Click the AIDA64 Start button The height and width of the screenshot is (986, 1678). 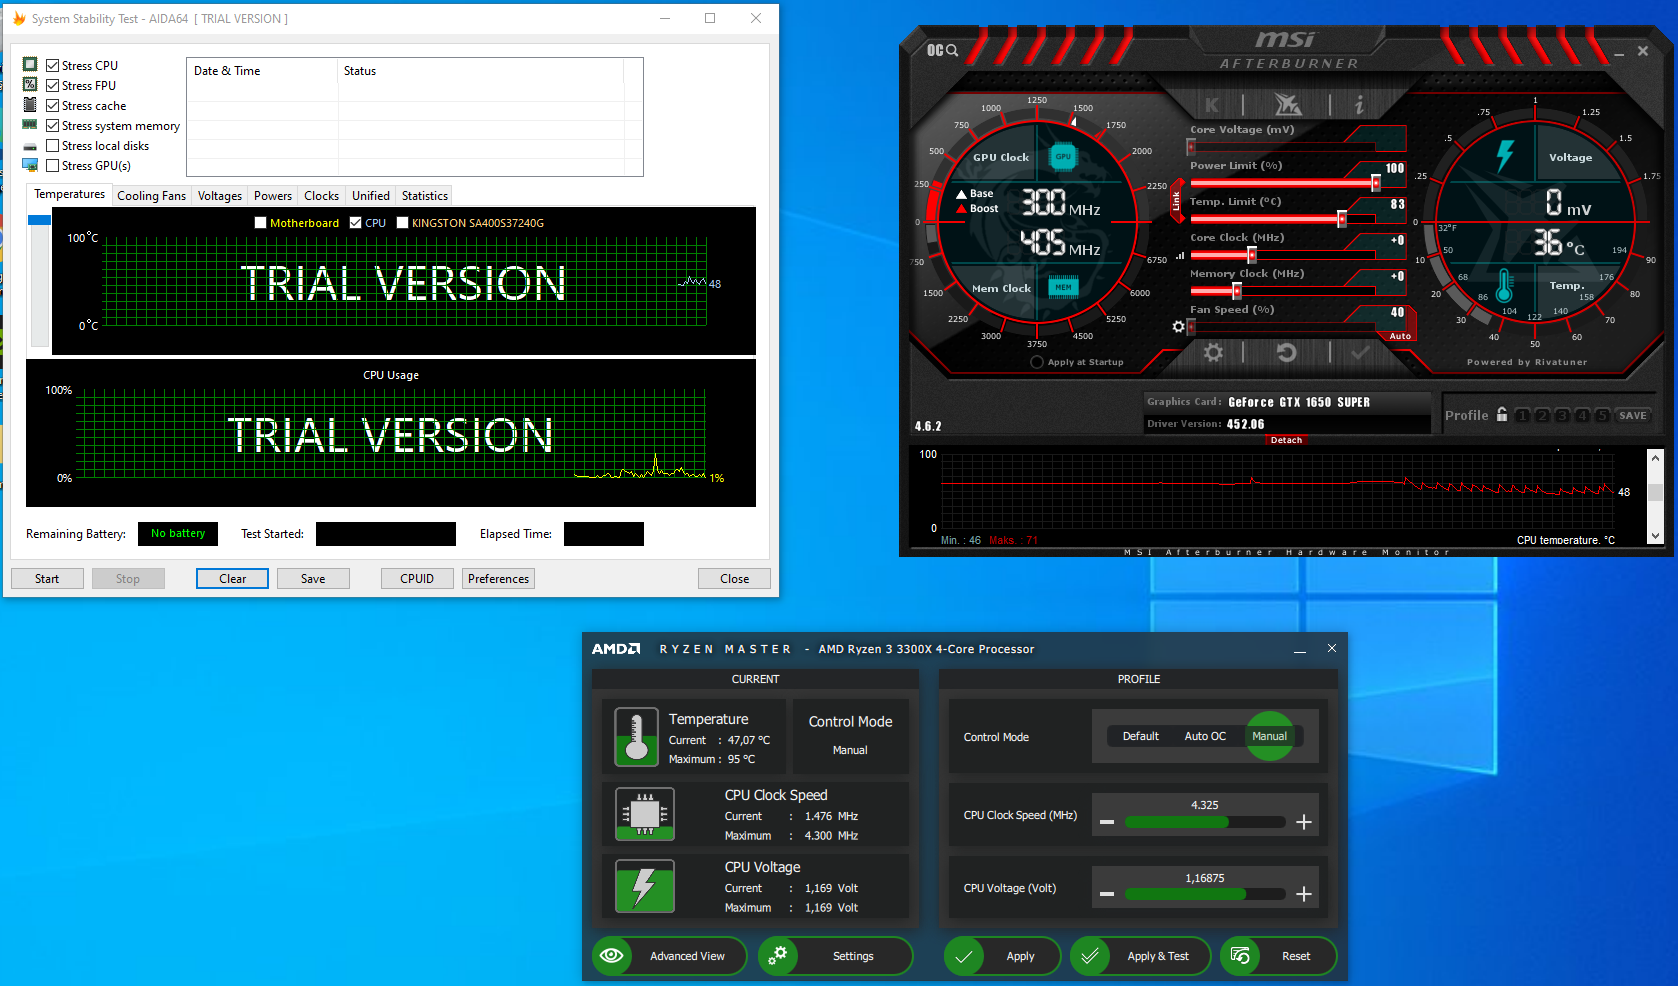(47, 579)
